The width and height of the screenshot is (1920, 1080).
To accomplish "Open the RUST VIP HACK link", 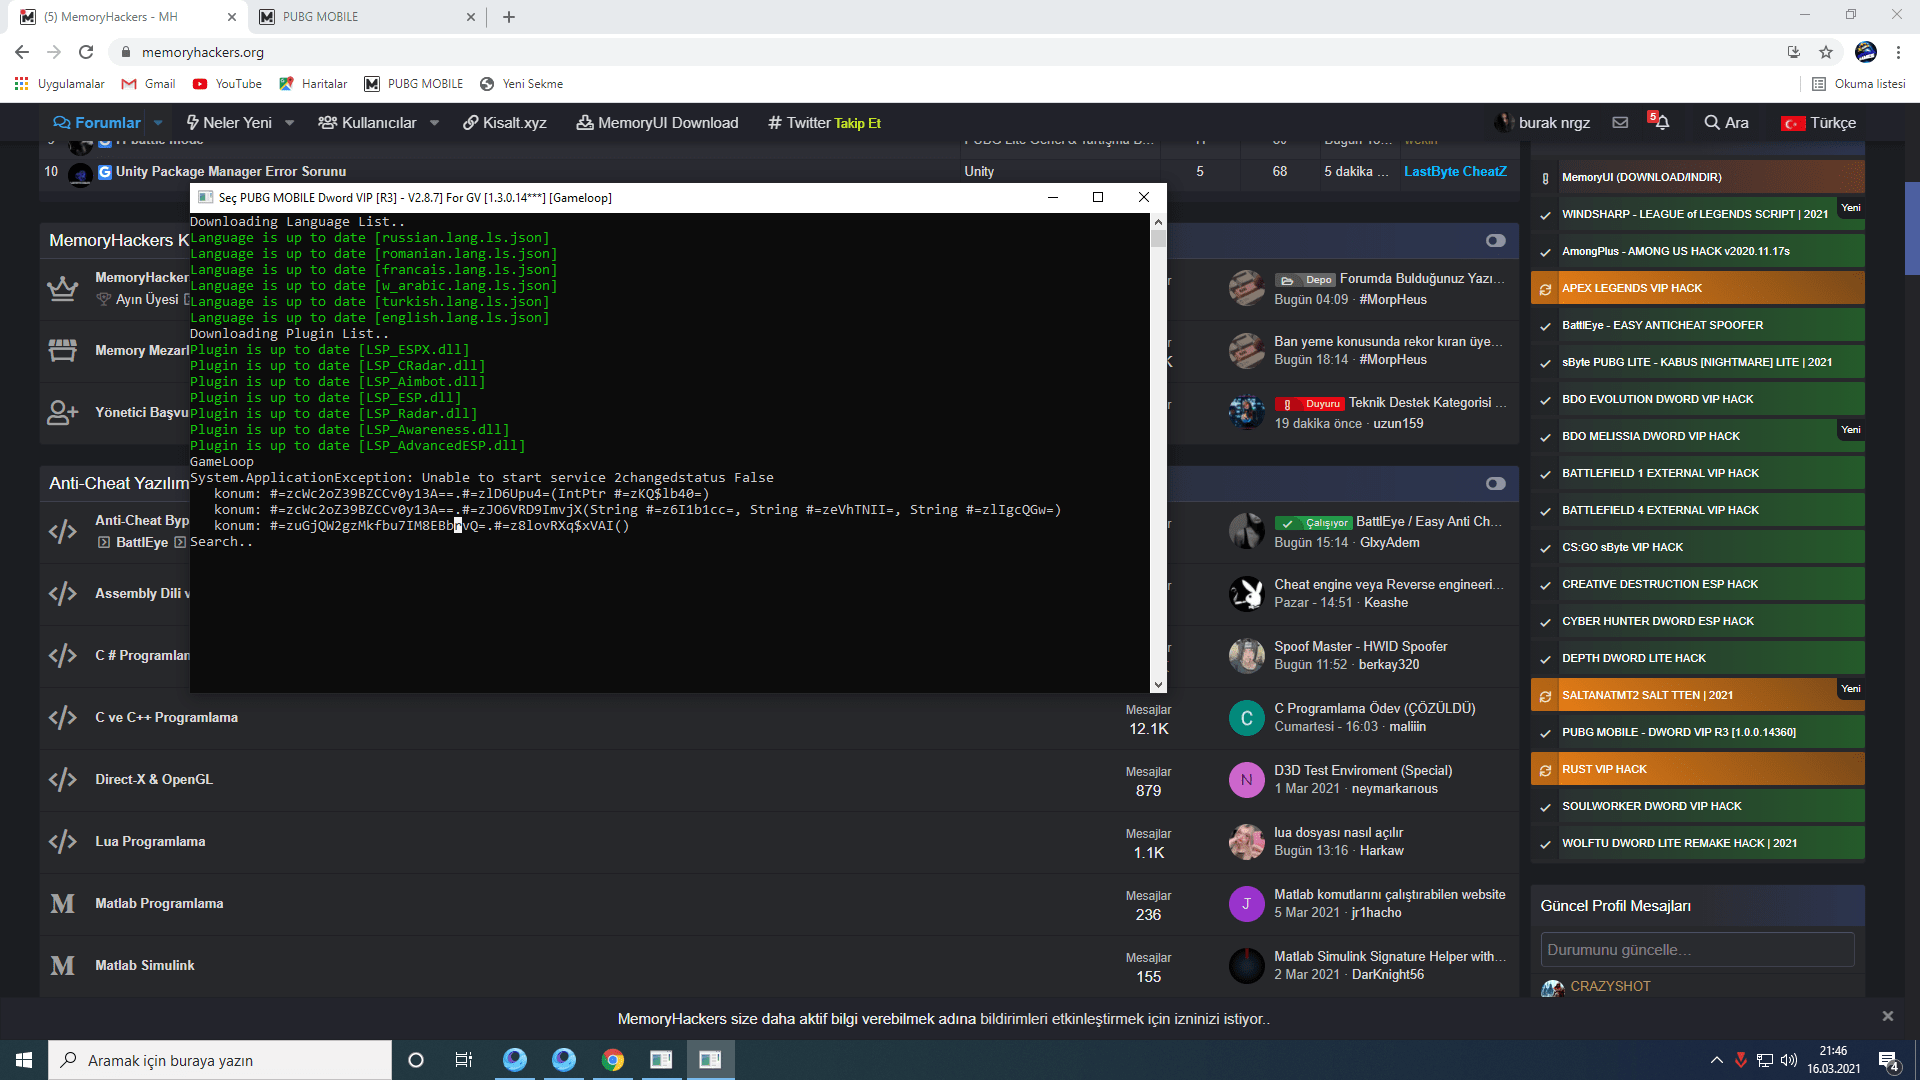I will [x=1697, y=769].
